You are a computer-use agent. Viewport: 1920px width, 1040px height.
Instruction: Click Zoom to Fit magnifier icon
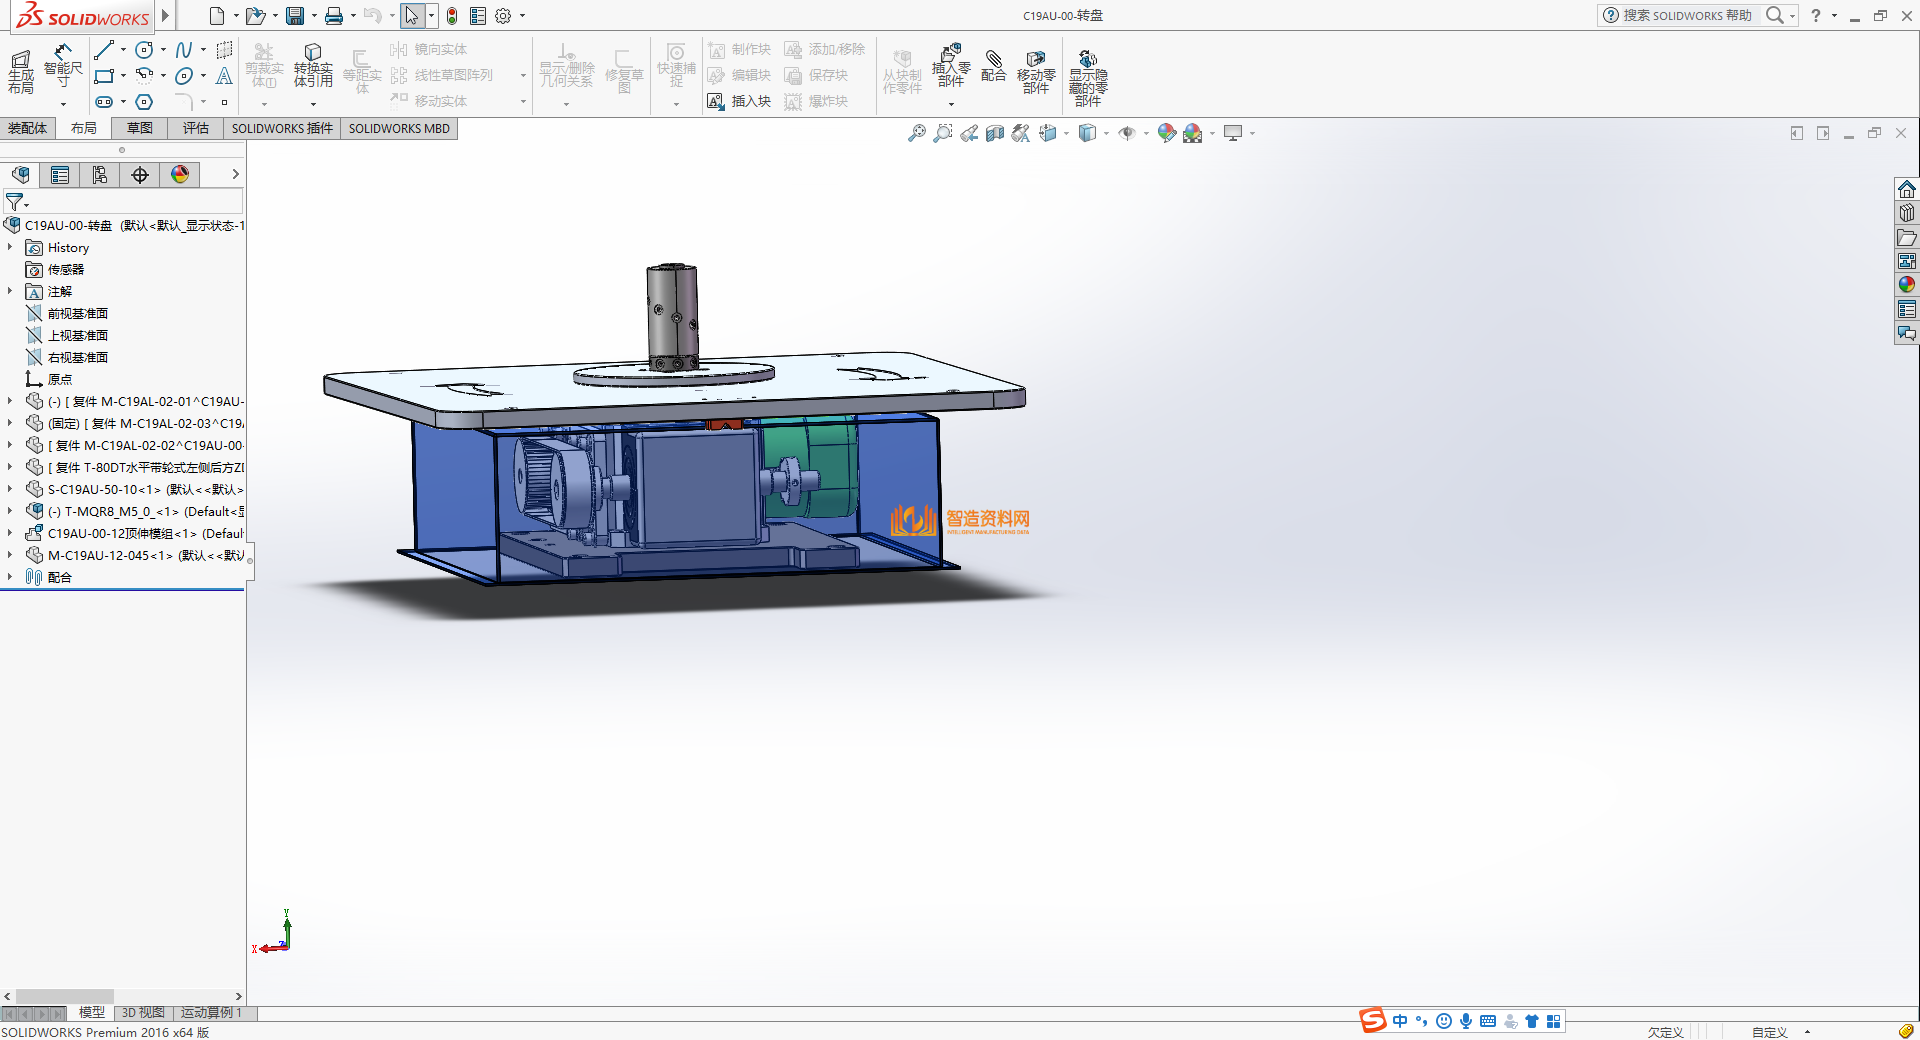(916, 133)
